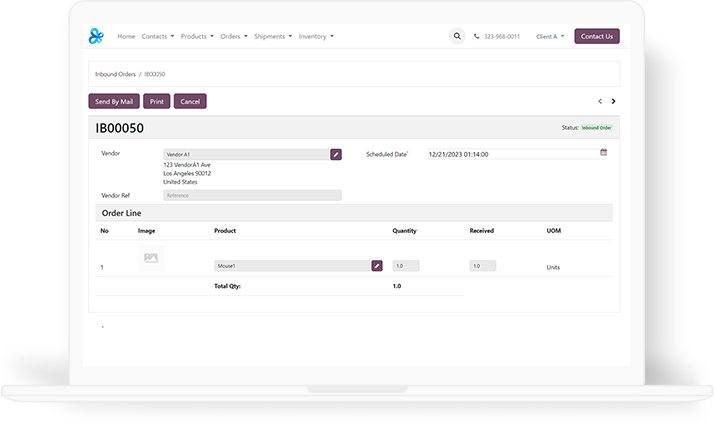Click the phone icon beside 323-968-0011

tap(477, 36)
